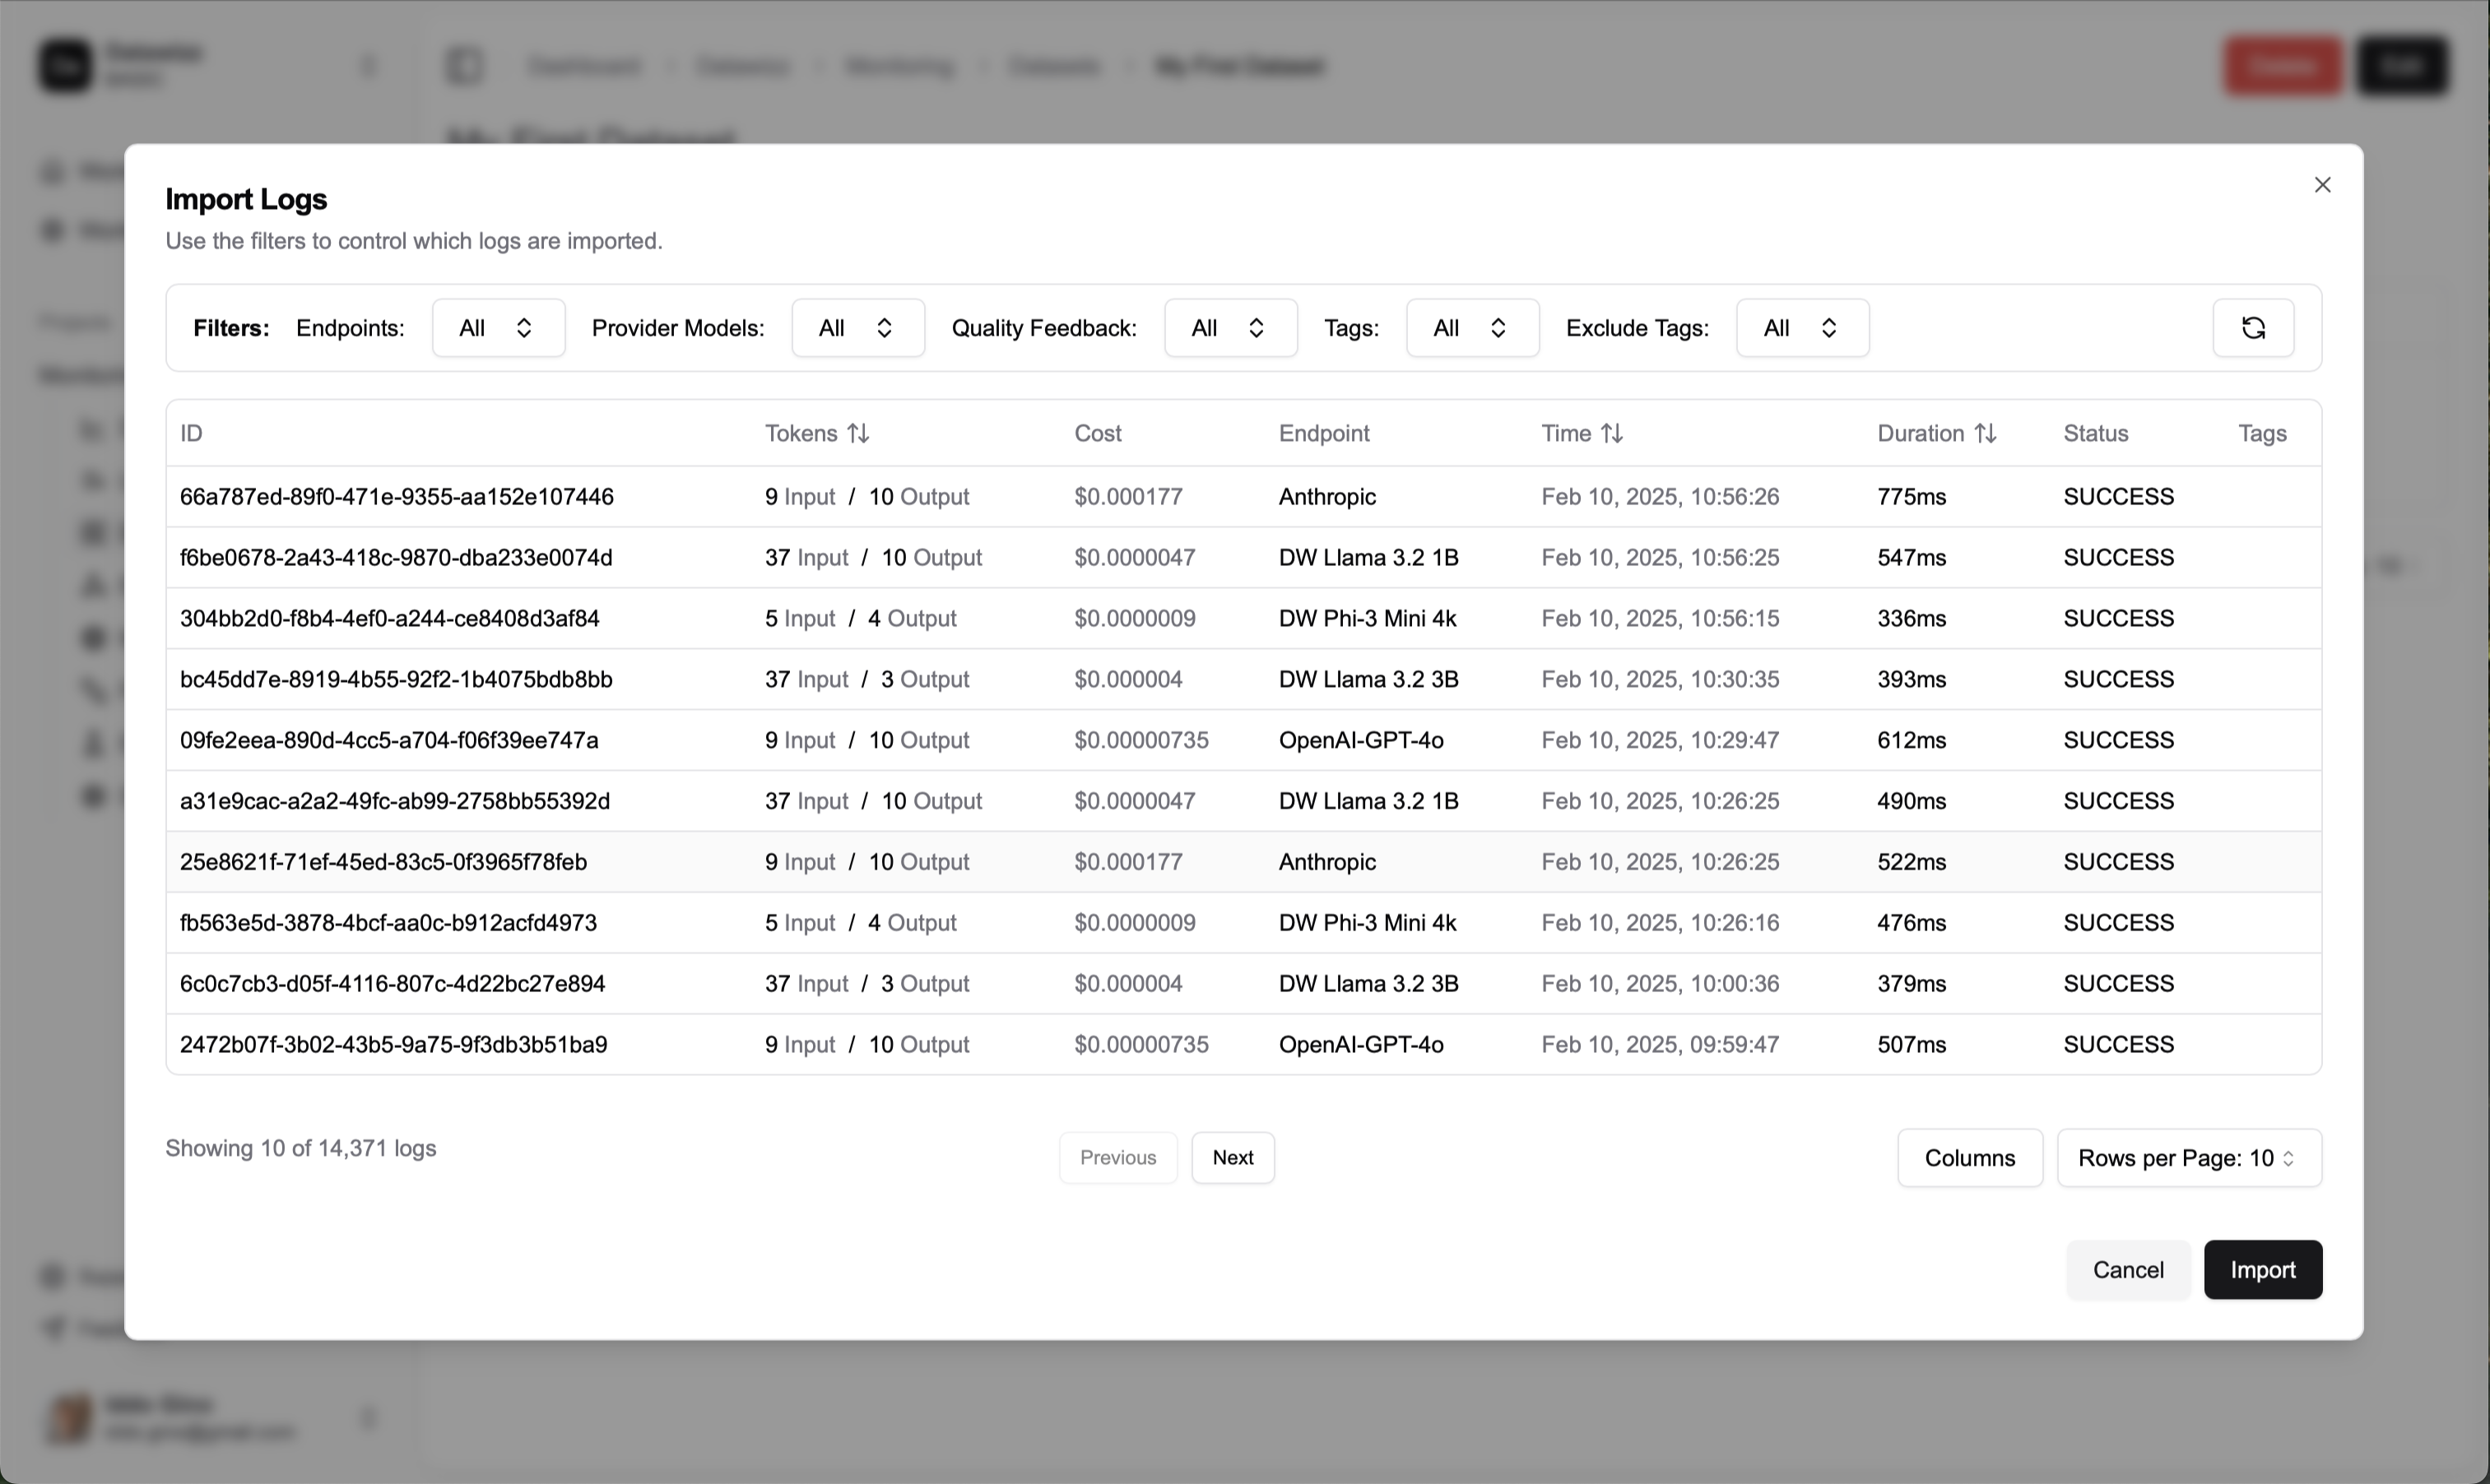Open the Endpoints filter dropdown
This screenshot has width=2490, height=1484.
click(497, 328)
